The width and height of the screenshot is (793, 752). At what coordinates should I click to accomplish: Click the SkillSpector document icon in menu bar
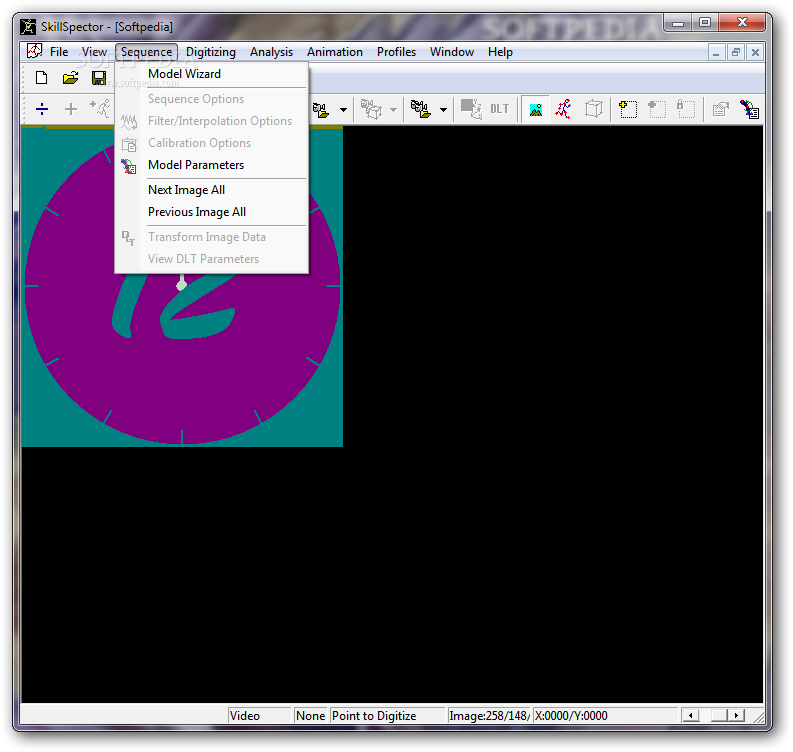[34, 51]
